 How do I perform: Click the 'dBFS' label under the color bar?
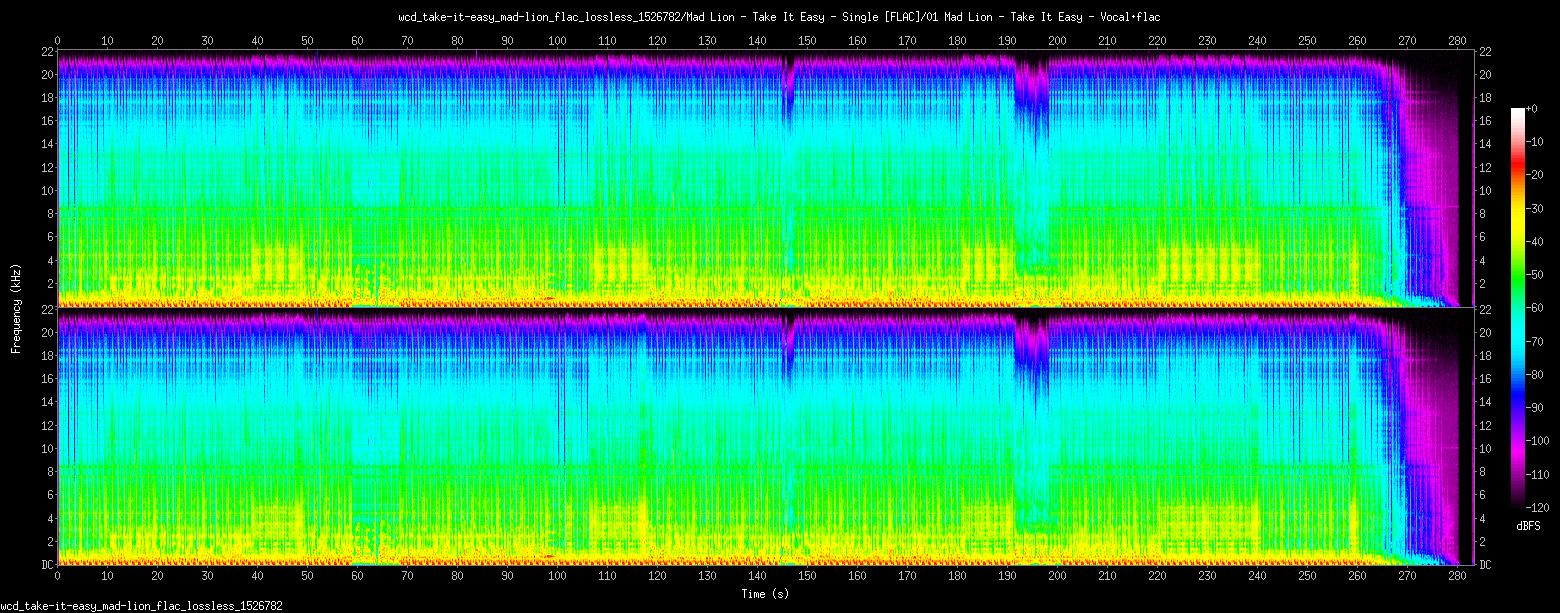click(1527, 526)
